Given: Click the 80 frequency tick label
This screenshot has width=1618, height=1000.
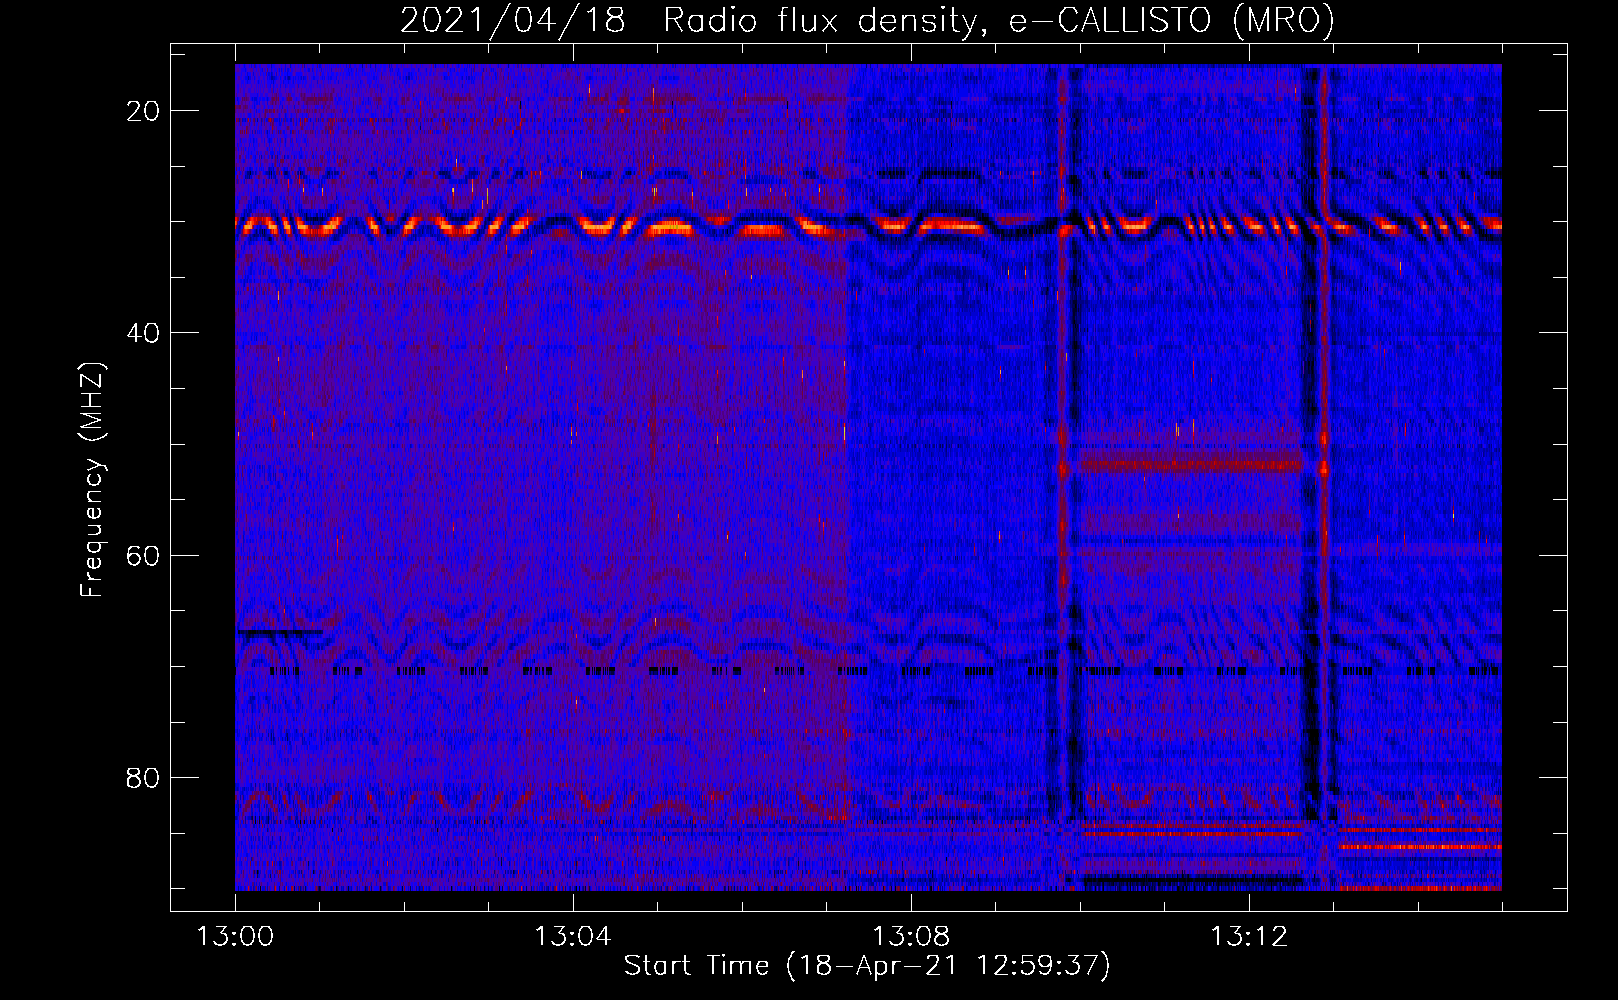Looking at the screenshot, I should coord(144,778).
